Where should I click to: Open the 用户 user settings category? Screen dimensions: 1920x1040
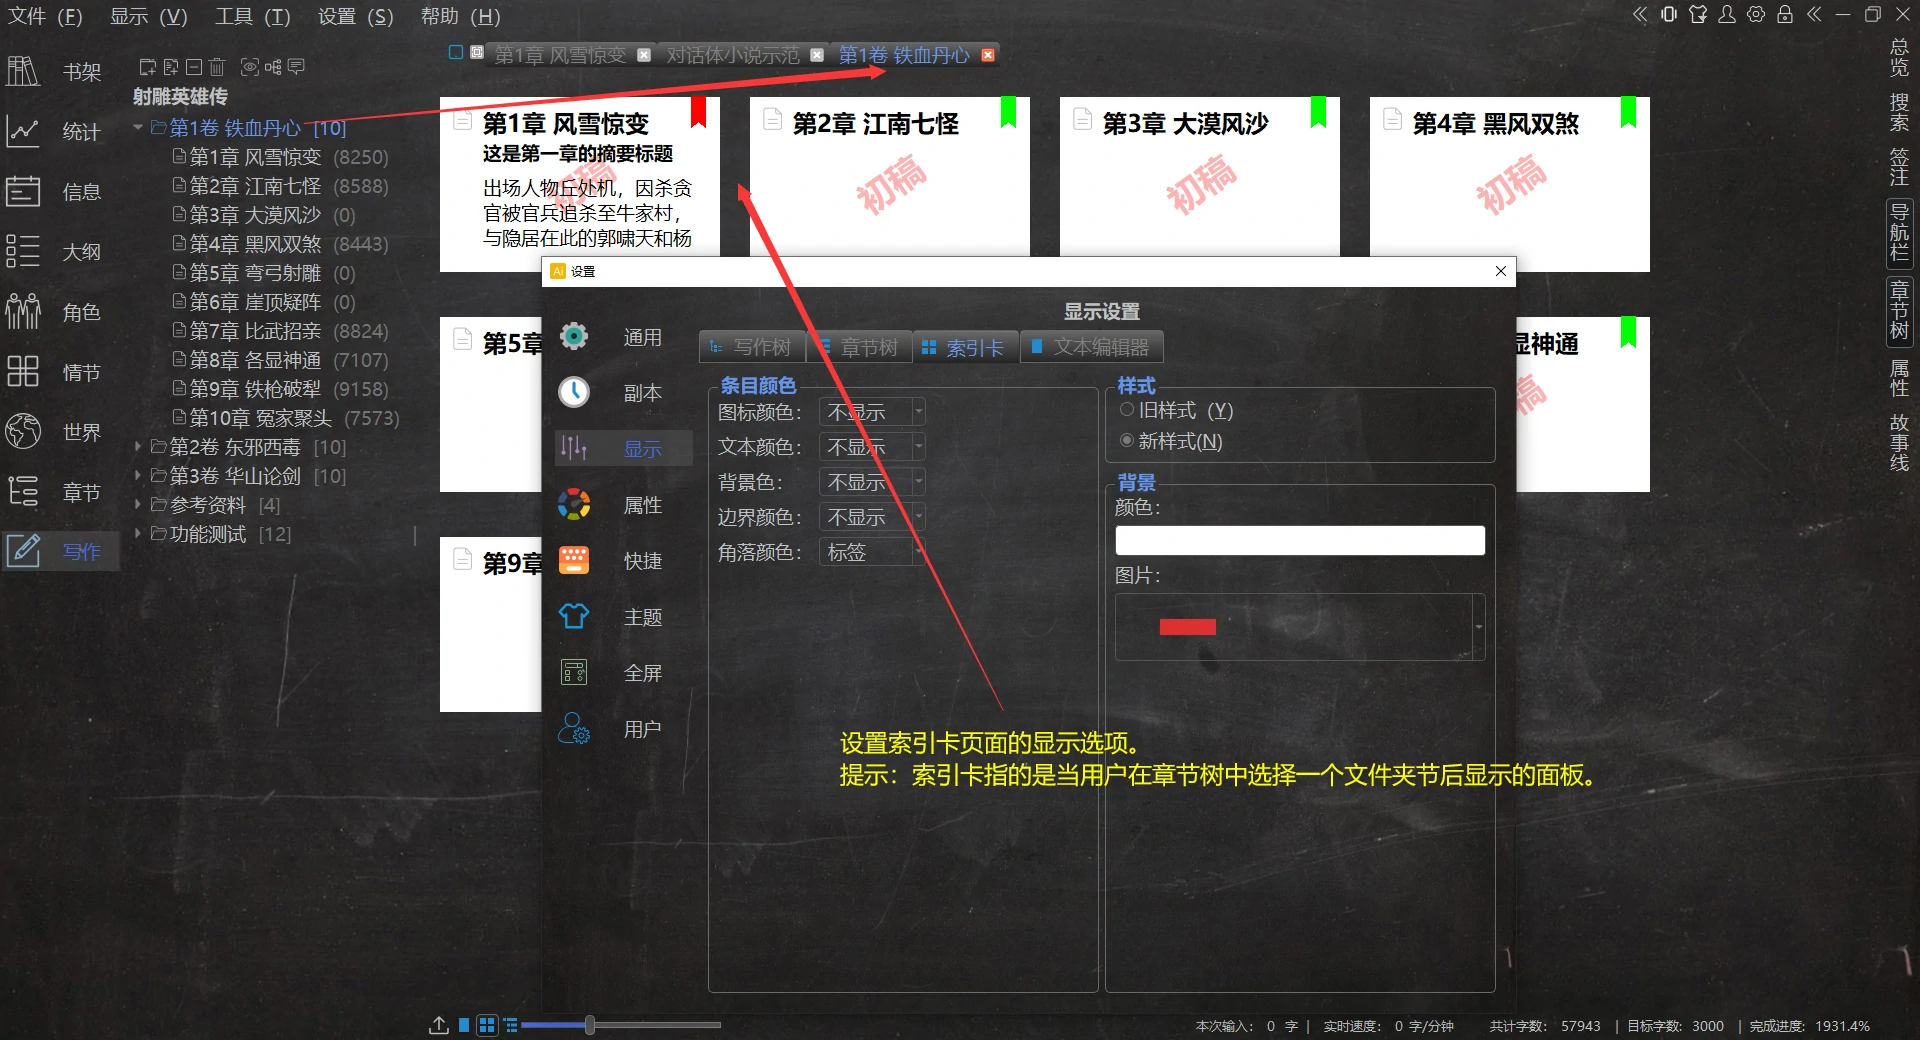(624, 729)
